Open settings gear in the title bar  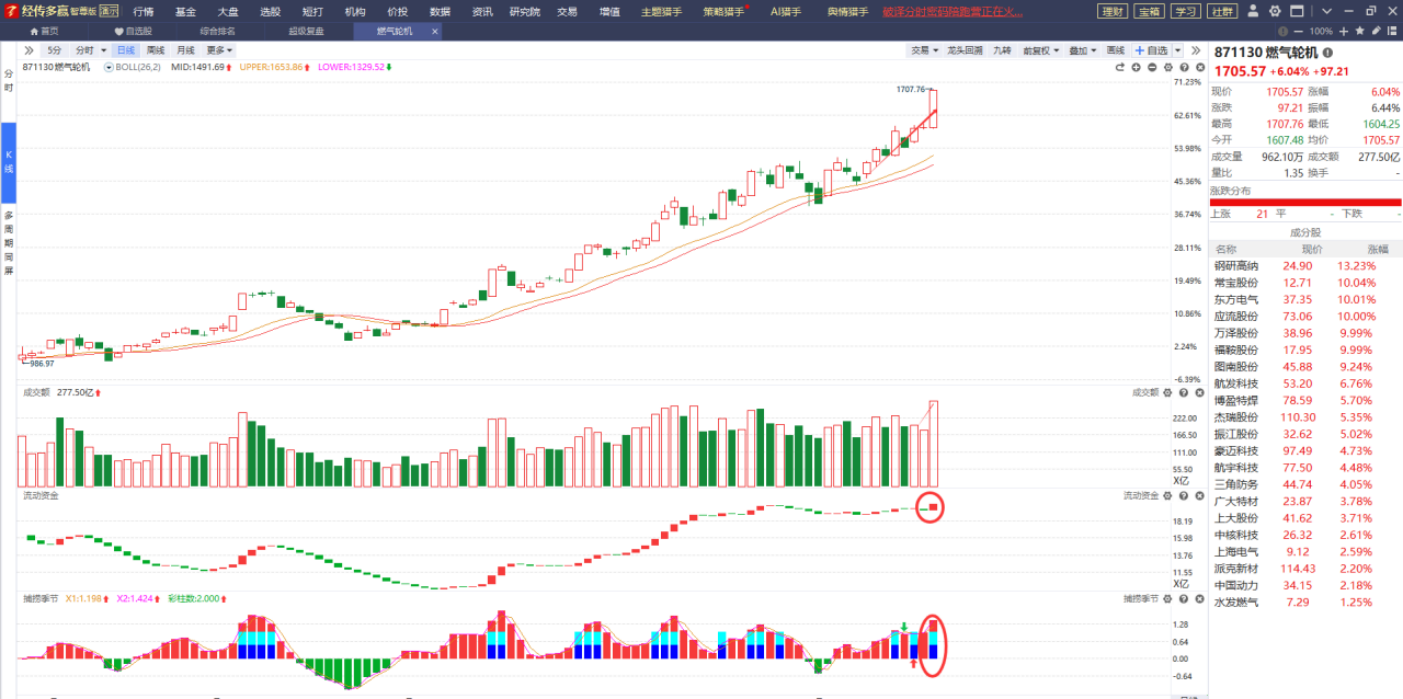click(x=1274, y=12)
